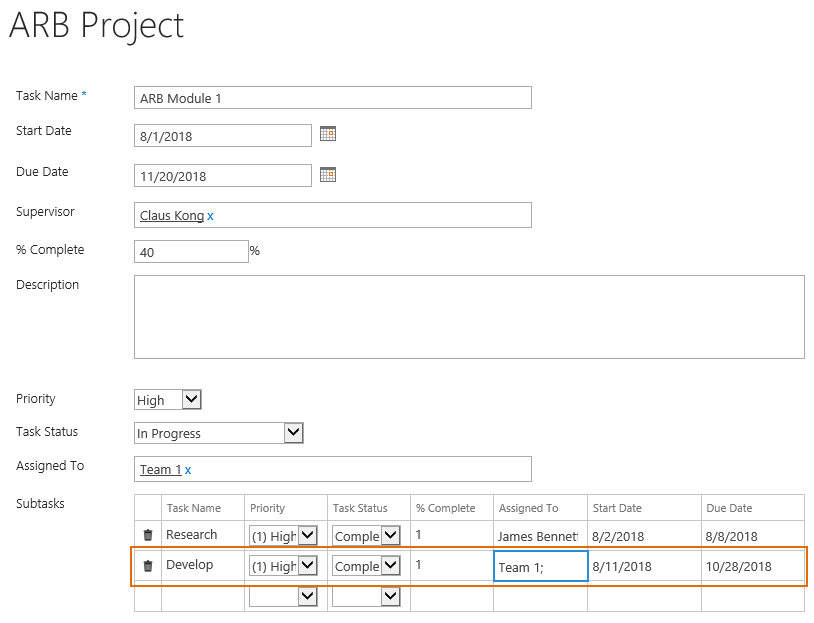814x623 pixels.
Task: Delete the Research subtask via trash icon
Action: tap(148, 535)
